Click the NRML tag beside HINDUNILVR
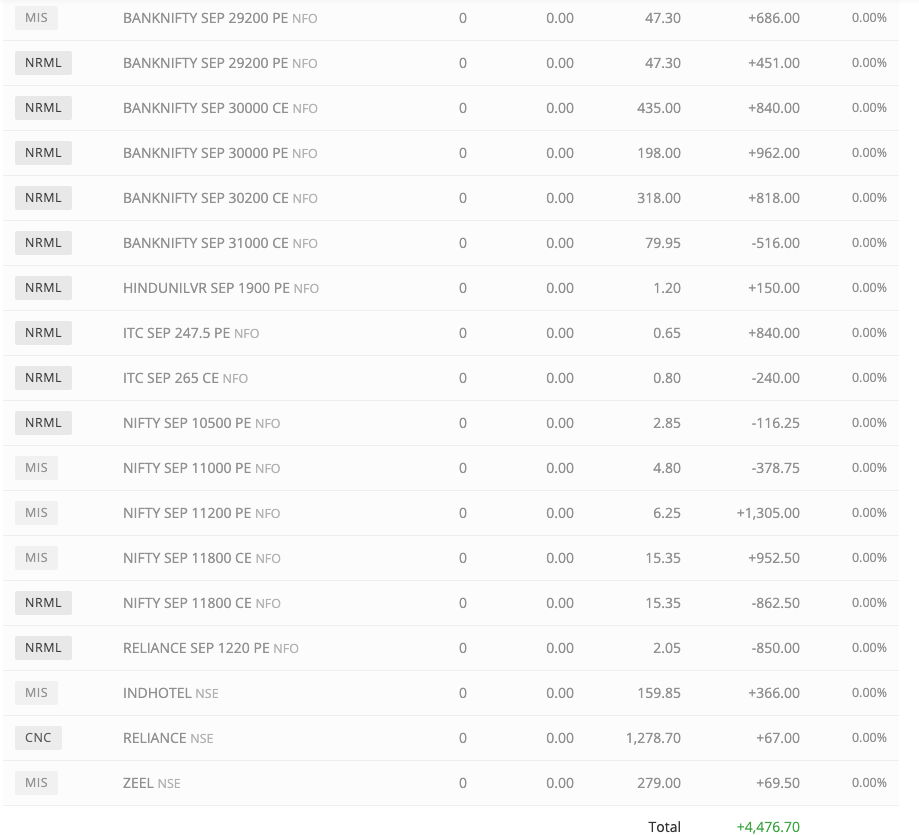Viewport: 919px width, 835px height. (x=43, y=288)
